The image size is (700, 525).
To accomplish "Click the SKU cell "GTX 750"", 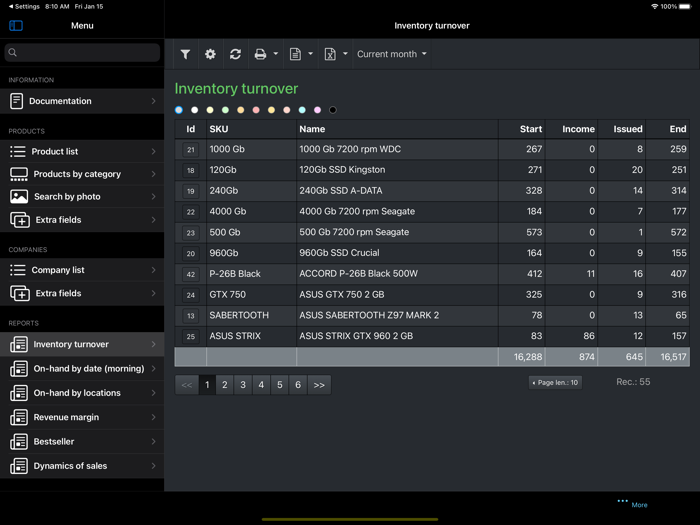I will click(x=251, y=295).
